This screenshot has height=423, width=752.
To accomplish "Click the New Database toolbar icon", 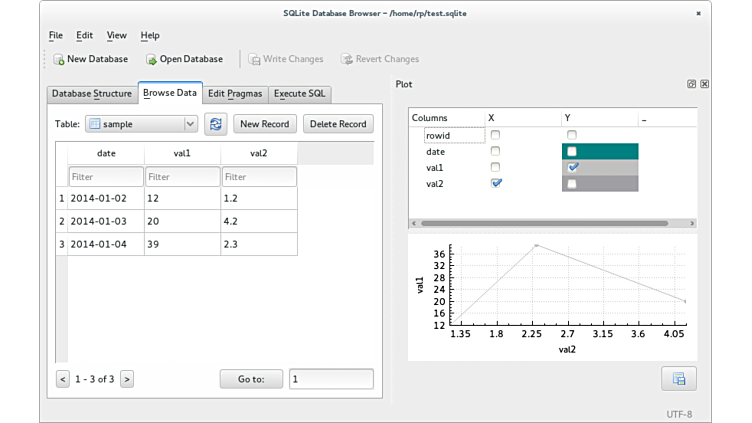I will coord(59,59).
